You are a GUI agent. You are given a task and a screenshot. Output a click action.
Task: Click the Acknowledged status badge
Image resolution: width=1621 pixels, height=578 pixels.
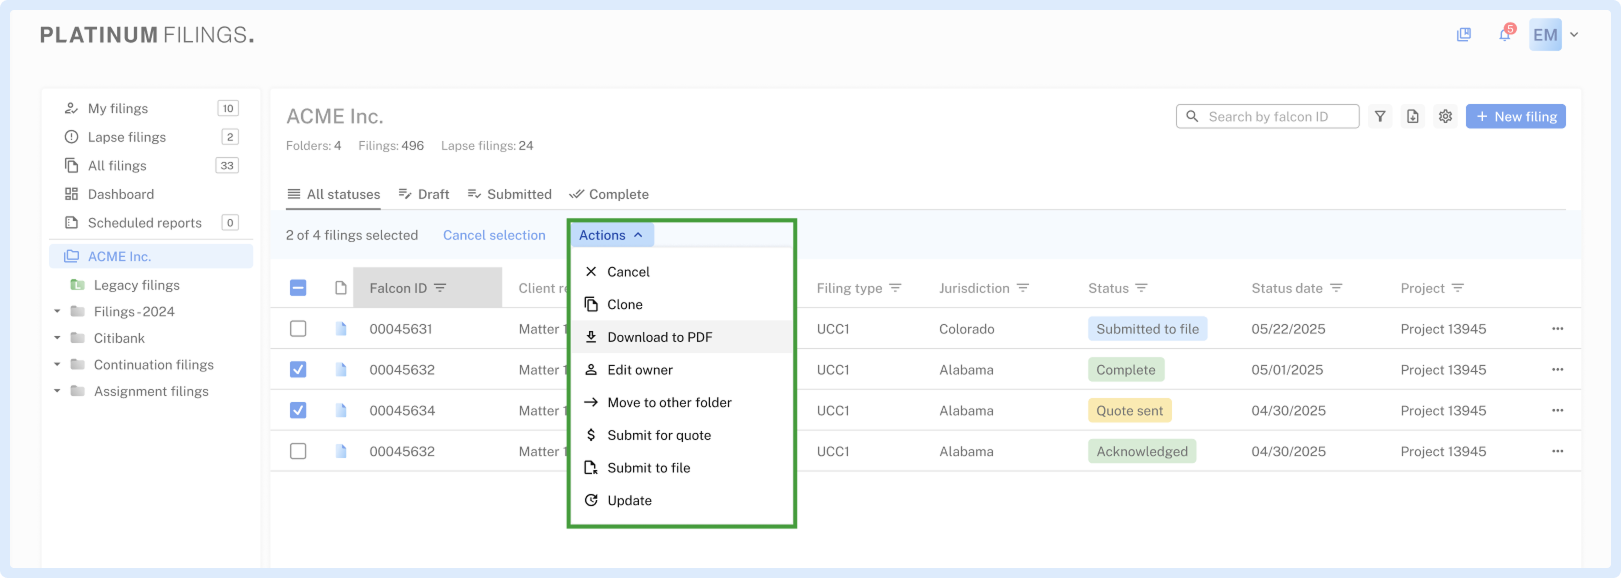coord(1142,451)
